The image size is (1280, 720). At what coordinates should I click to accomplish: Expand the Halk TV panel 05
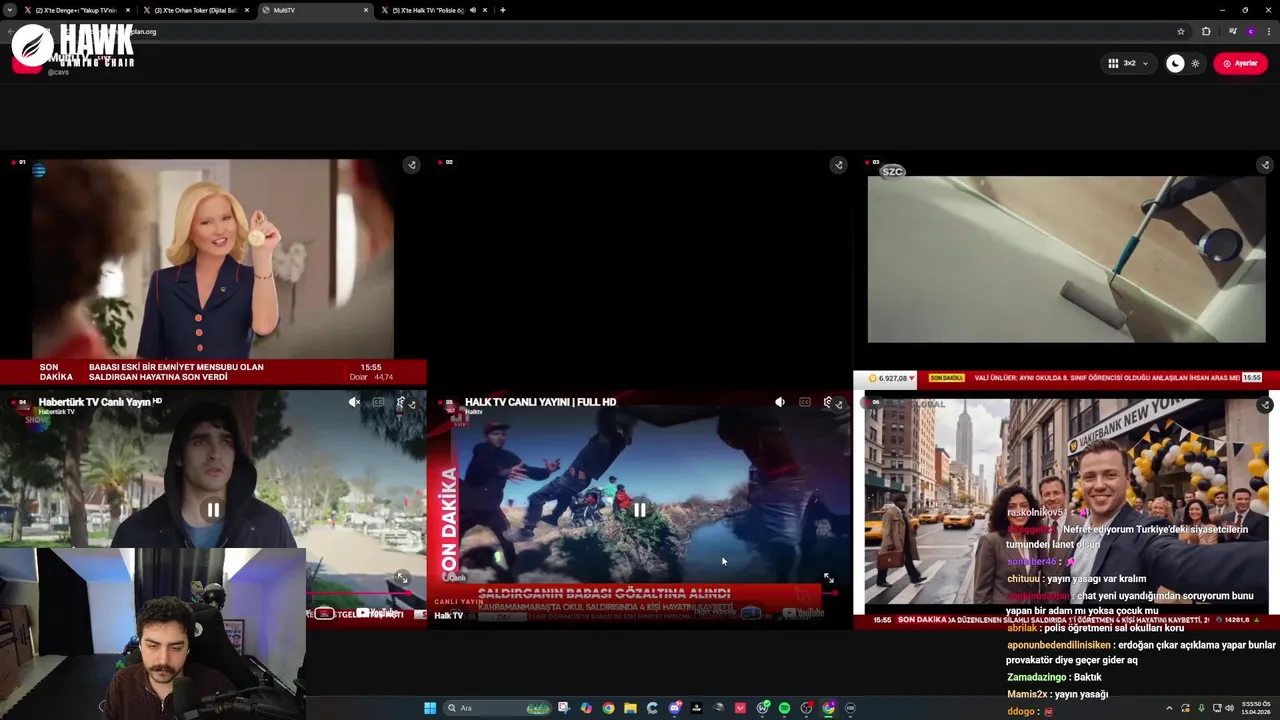click(x=838, y=404)
